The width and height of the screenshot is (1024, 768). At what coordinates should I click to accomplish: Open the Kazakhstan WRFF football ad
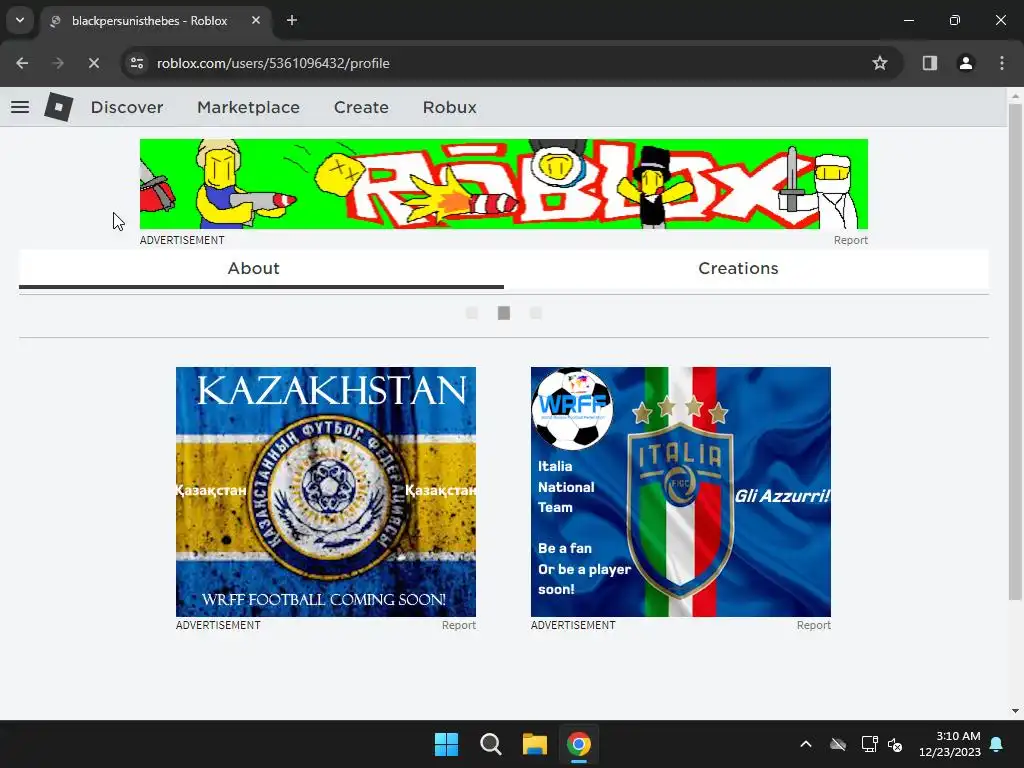click(x=326, y=492)
